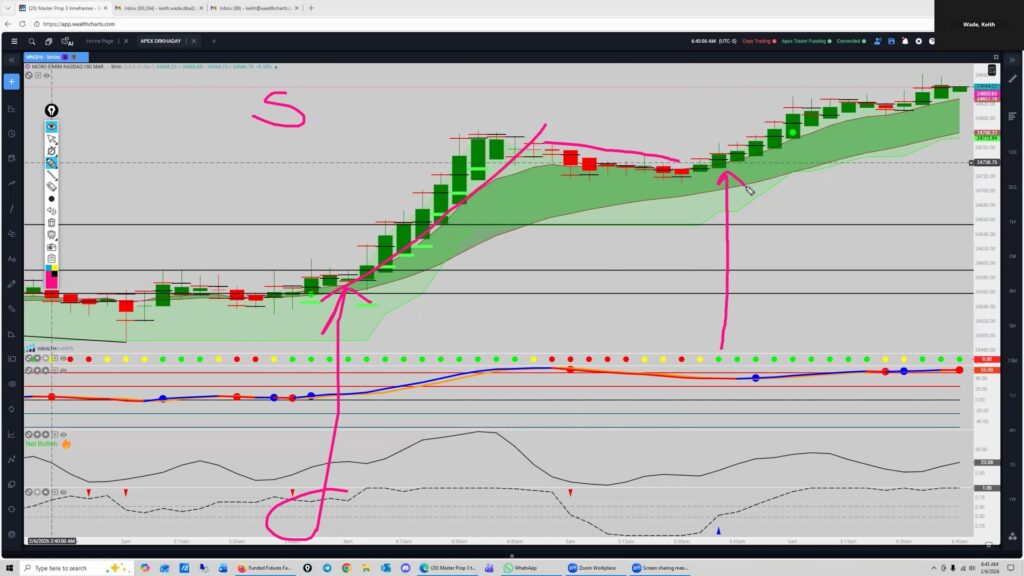Screen dimensions: 1024x576
Task: Select the eraser tool in the annotation toolbar
Action: pyautogui.click(x=51, y=187)
